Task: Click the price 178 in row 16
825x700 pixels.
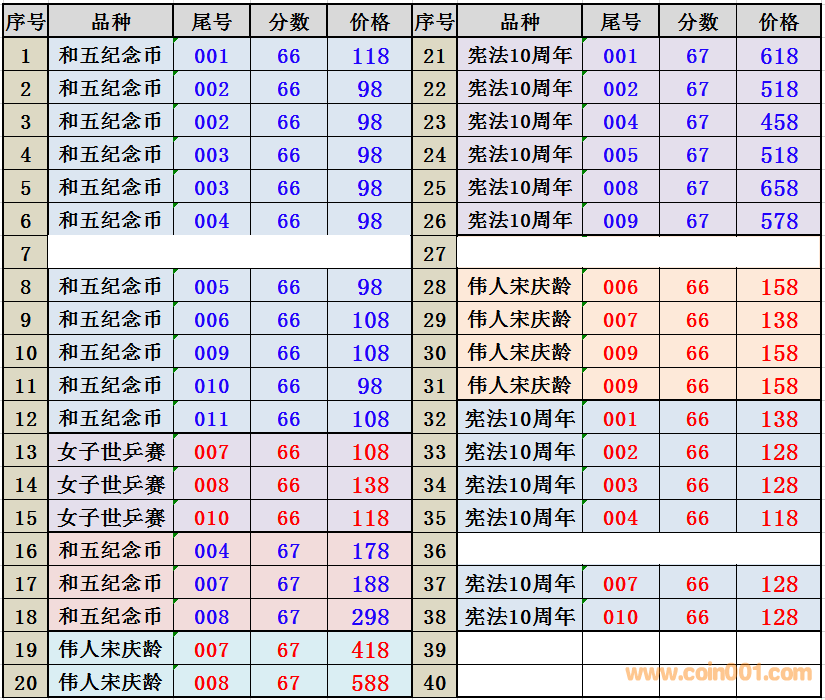Action: coord(370,551)
